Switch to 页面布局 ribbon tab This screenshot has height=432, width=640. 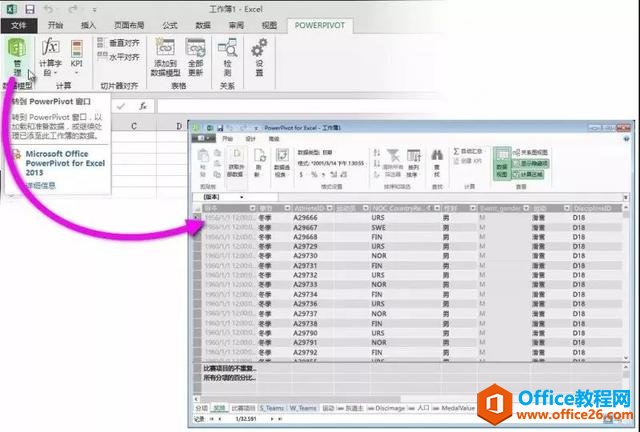pyautogui.click(x=129, y=25)
